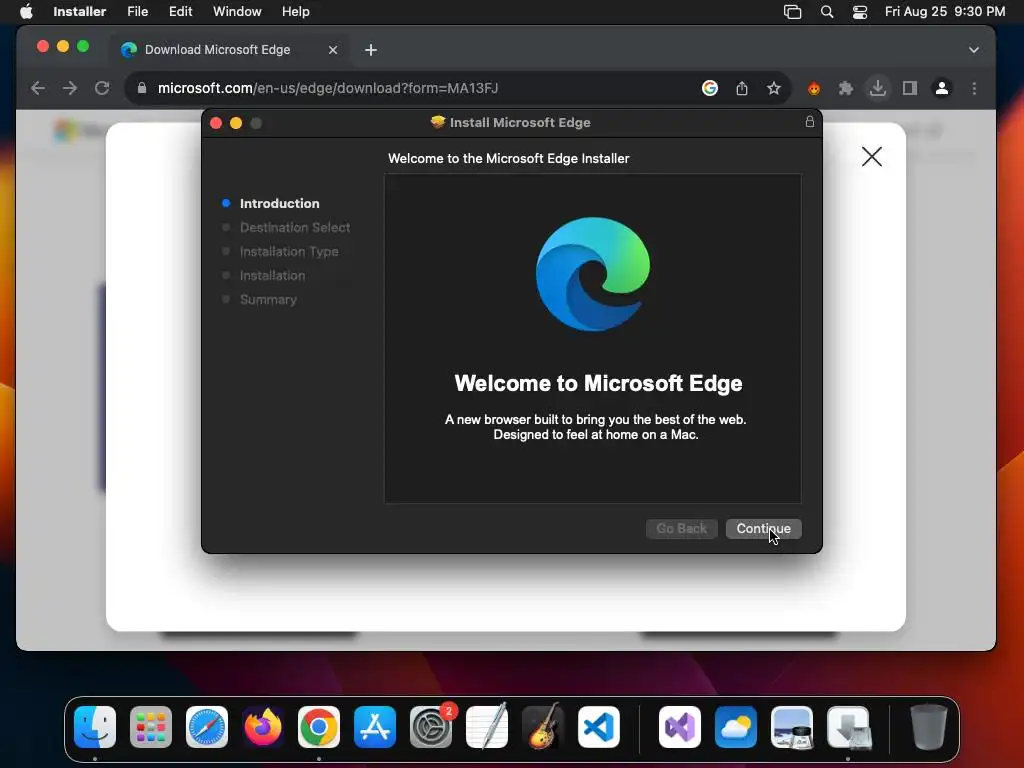
Task: Launch Safari from the Dock
Action: (x=207, y=727)
